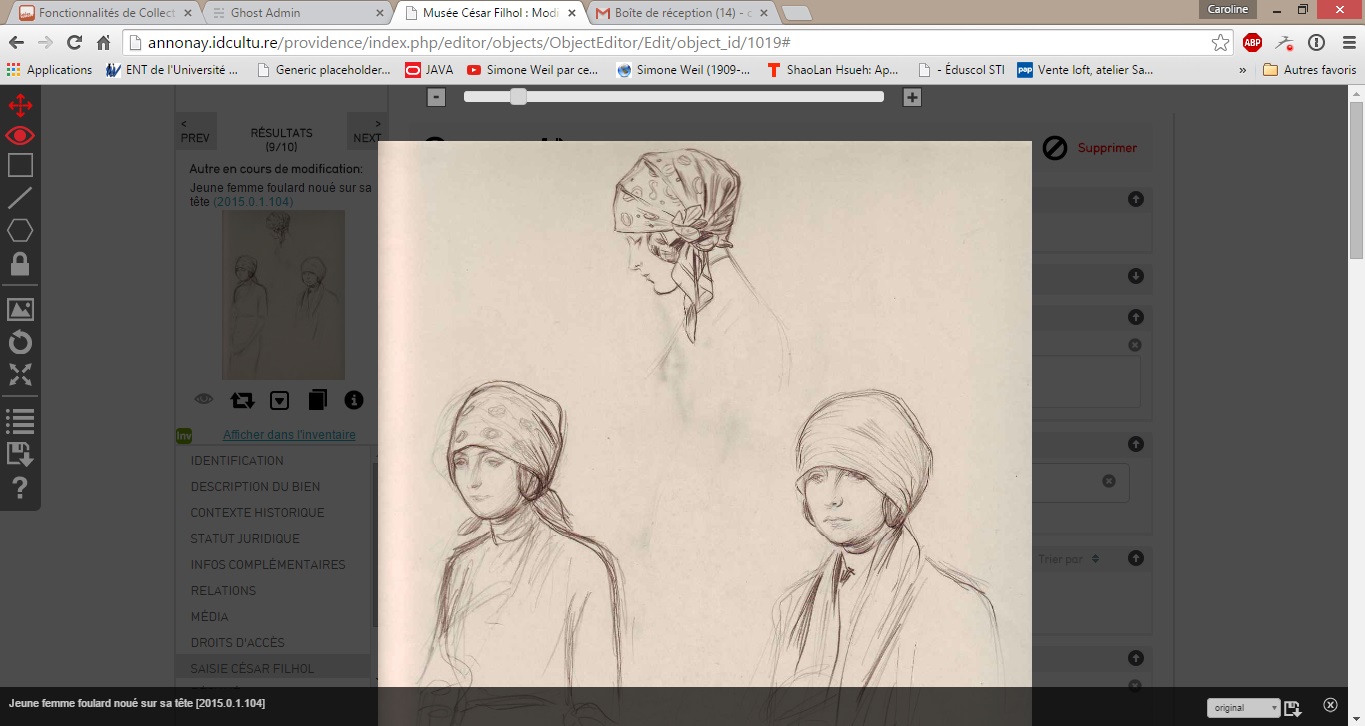Click the zoom slider handle
The height and width of the screenshot is (726, 1365).
[x=518, y=97]
